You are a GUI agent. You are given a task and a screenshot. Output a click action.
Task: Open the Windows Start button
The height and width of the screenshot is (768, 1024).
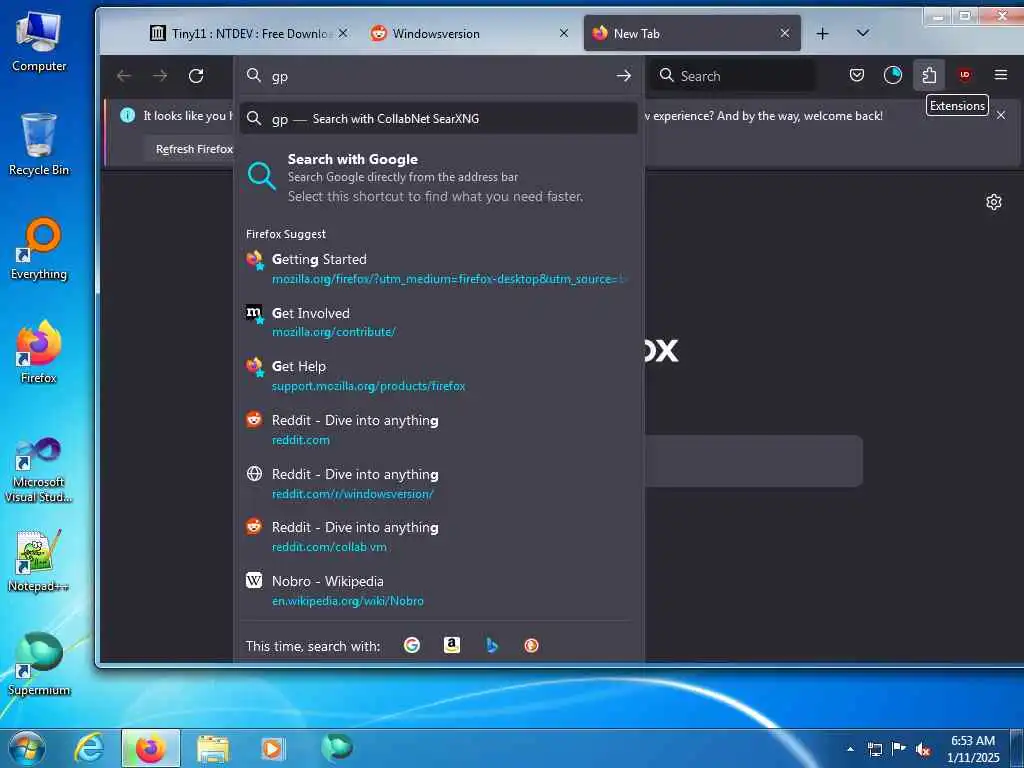[27, 748]
